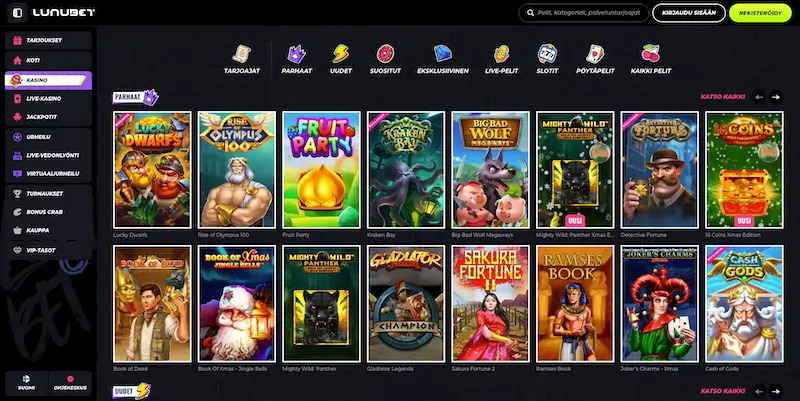This screenshot has width=800, height=401.
Task: Click the previous arrow in the Parhaat section
Action: (759, 97)
